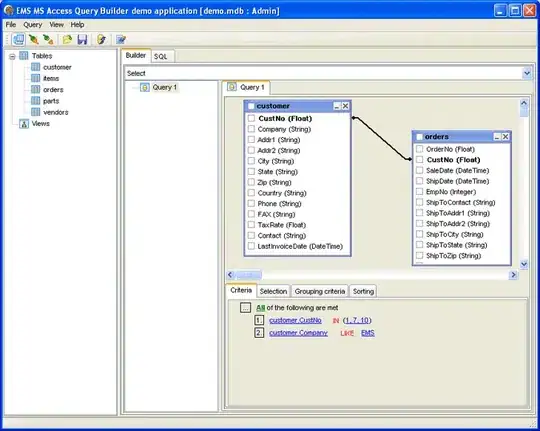This screenshot has width=540, height=431.
Task: Click the (1, 7, 10) value link
Action: (x=357, y=320)
